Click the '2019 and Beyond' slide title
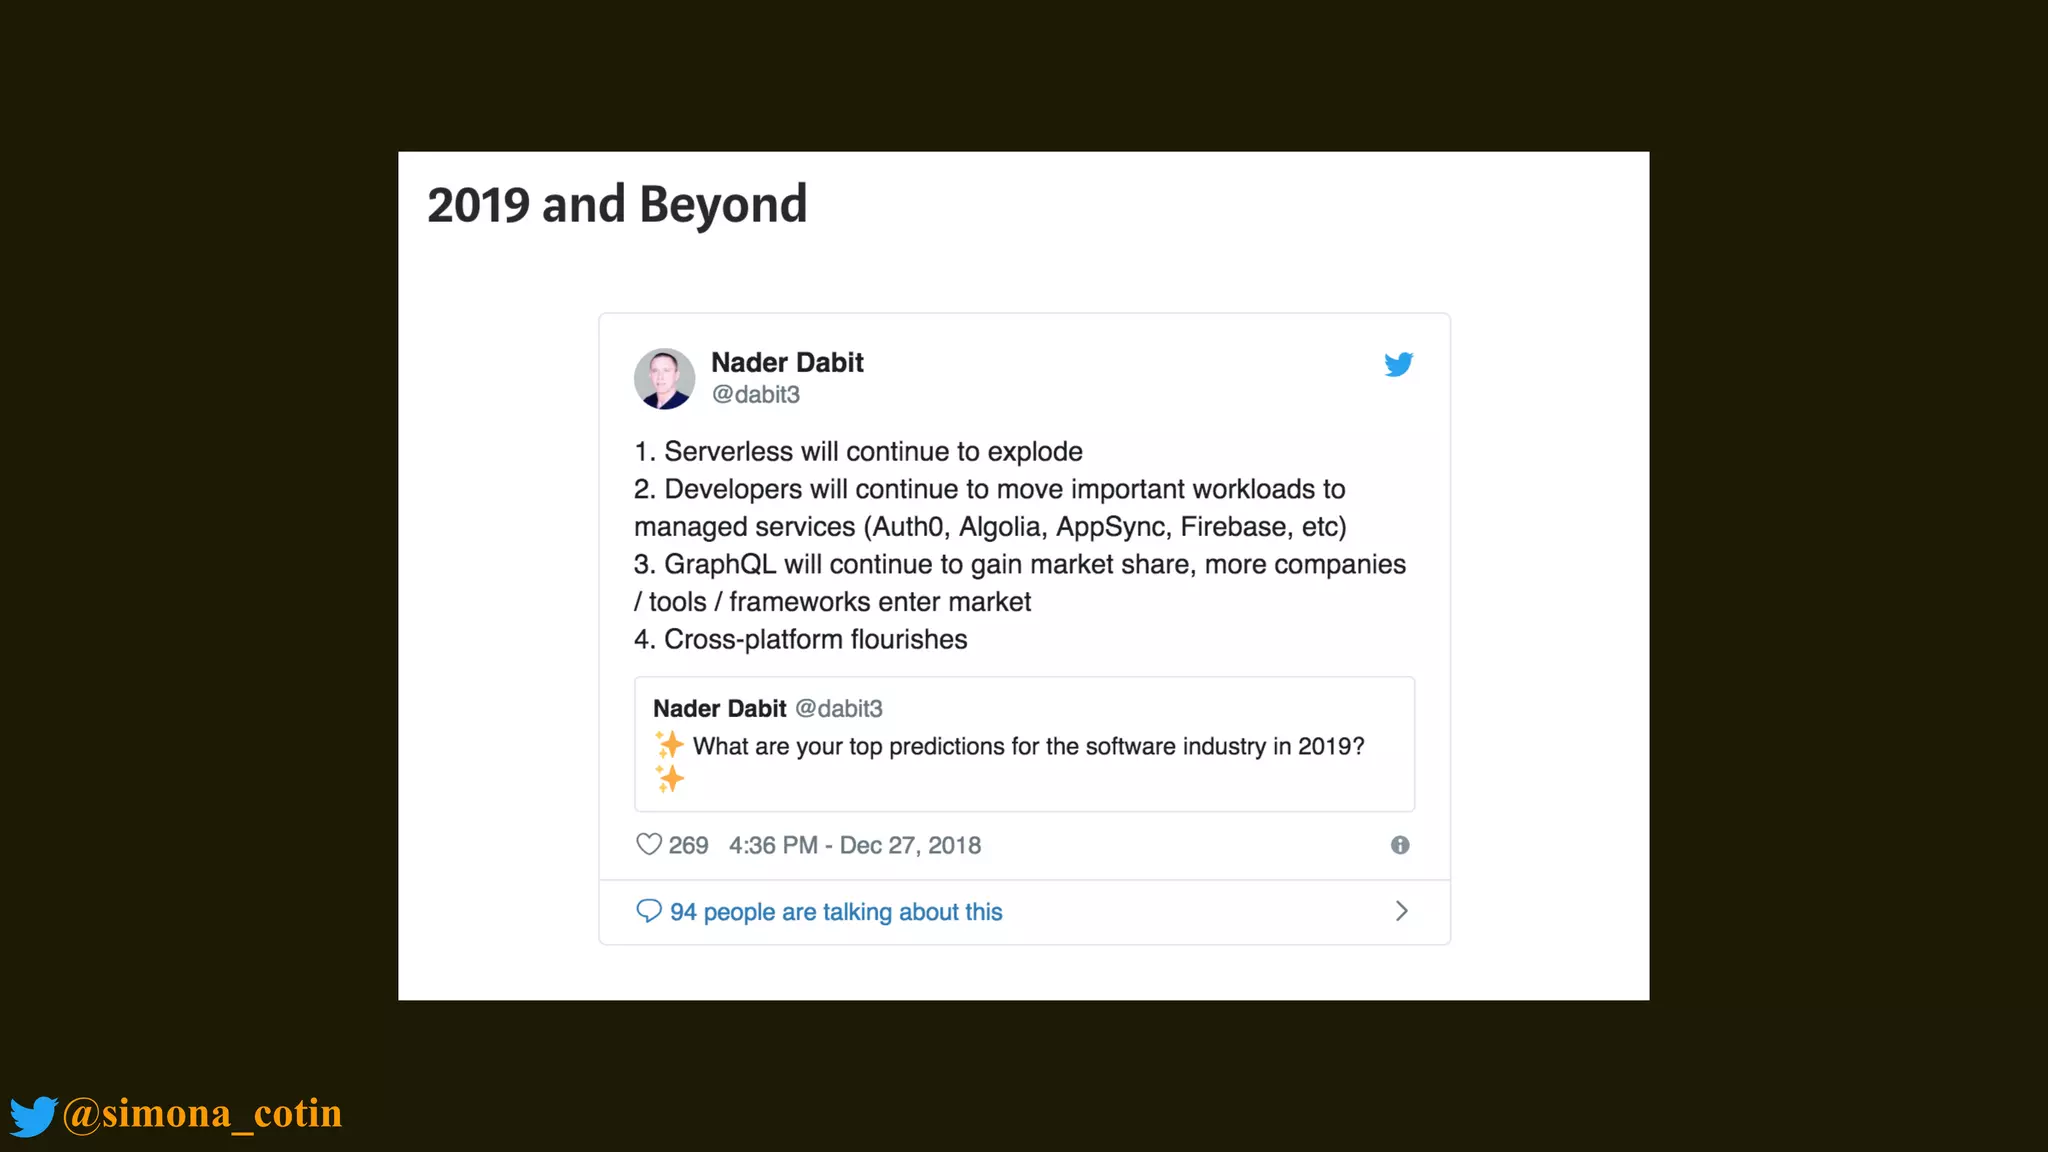The image size is (2048, 1152). (x=617, y=205)
